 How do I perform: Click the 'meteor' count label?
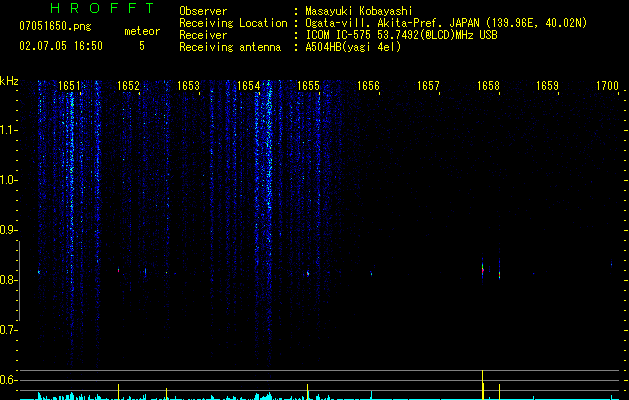[142, 31]
